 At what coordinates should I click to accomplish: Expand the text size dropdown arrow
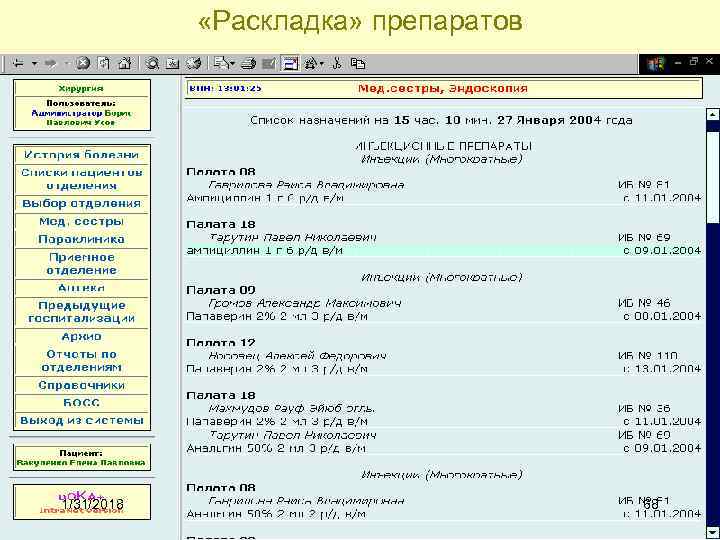tap(321, 63)
